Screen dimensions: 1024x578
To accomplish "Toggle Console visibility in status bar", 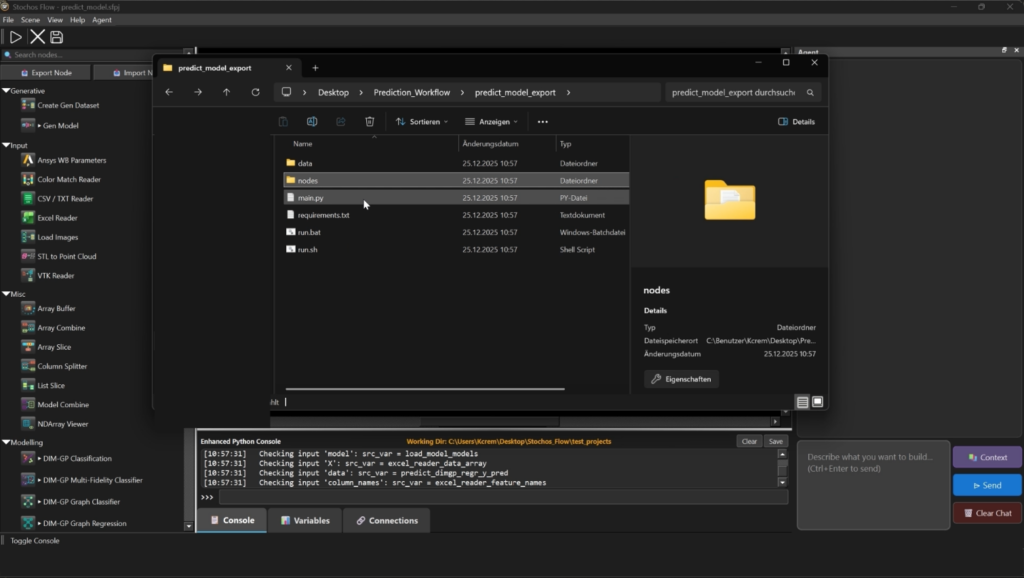I will [34, 541].
